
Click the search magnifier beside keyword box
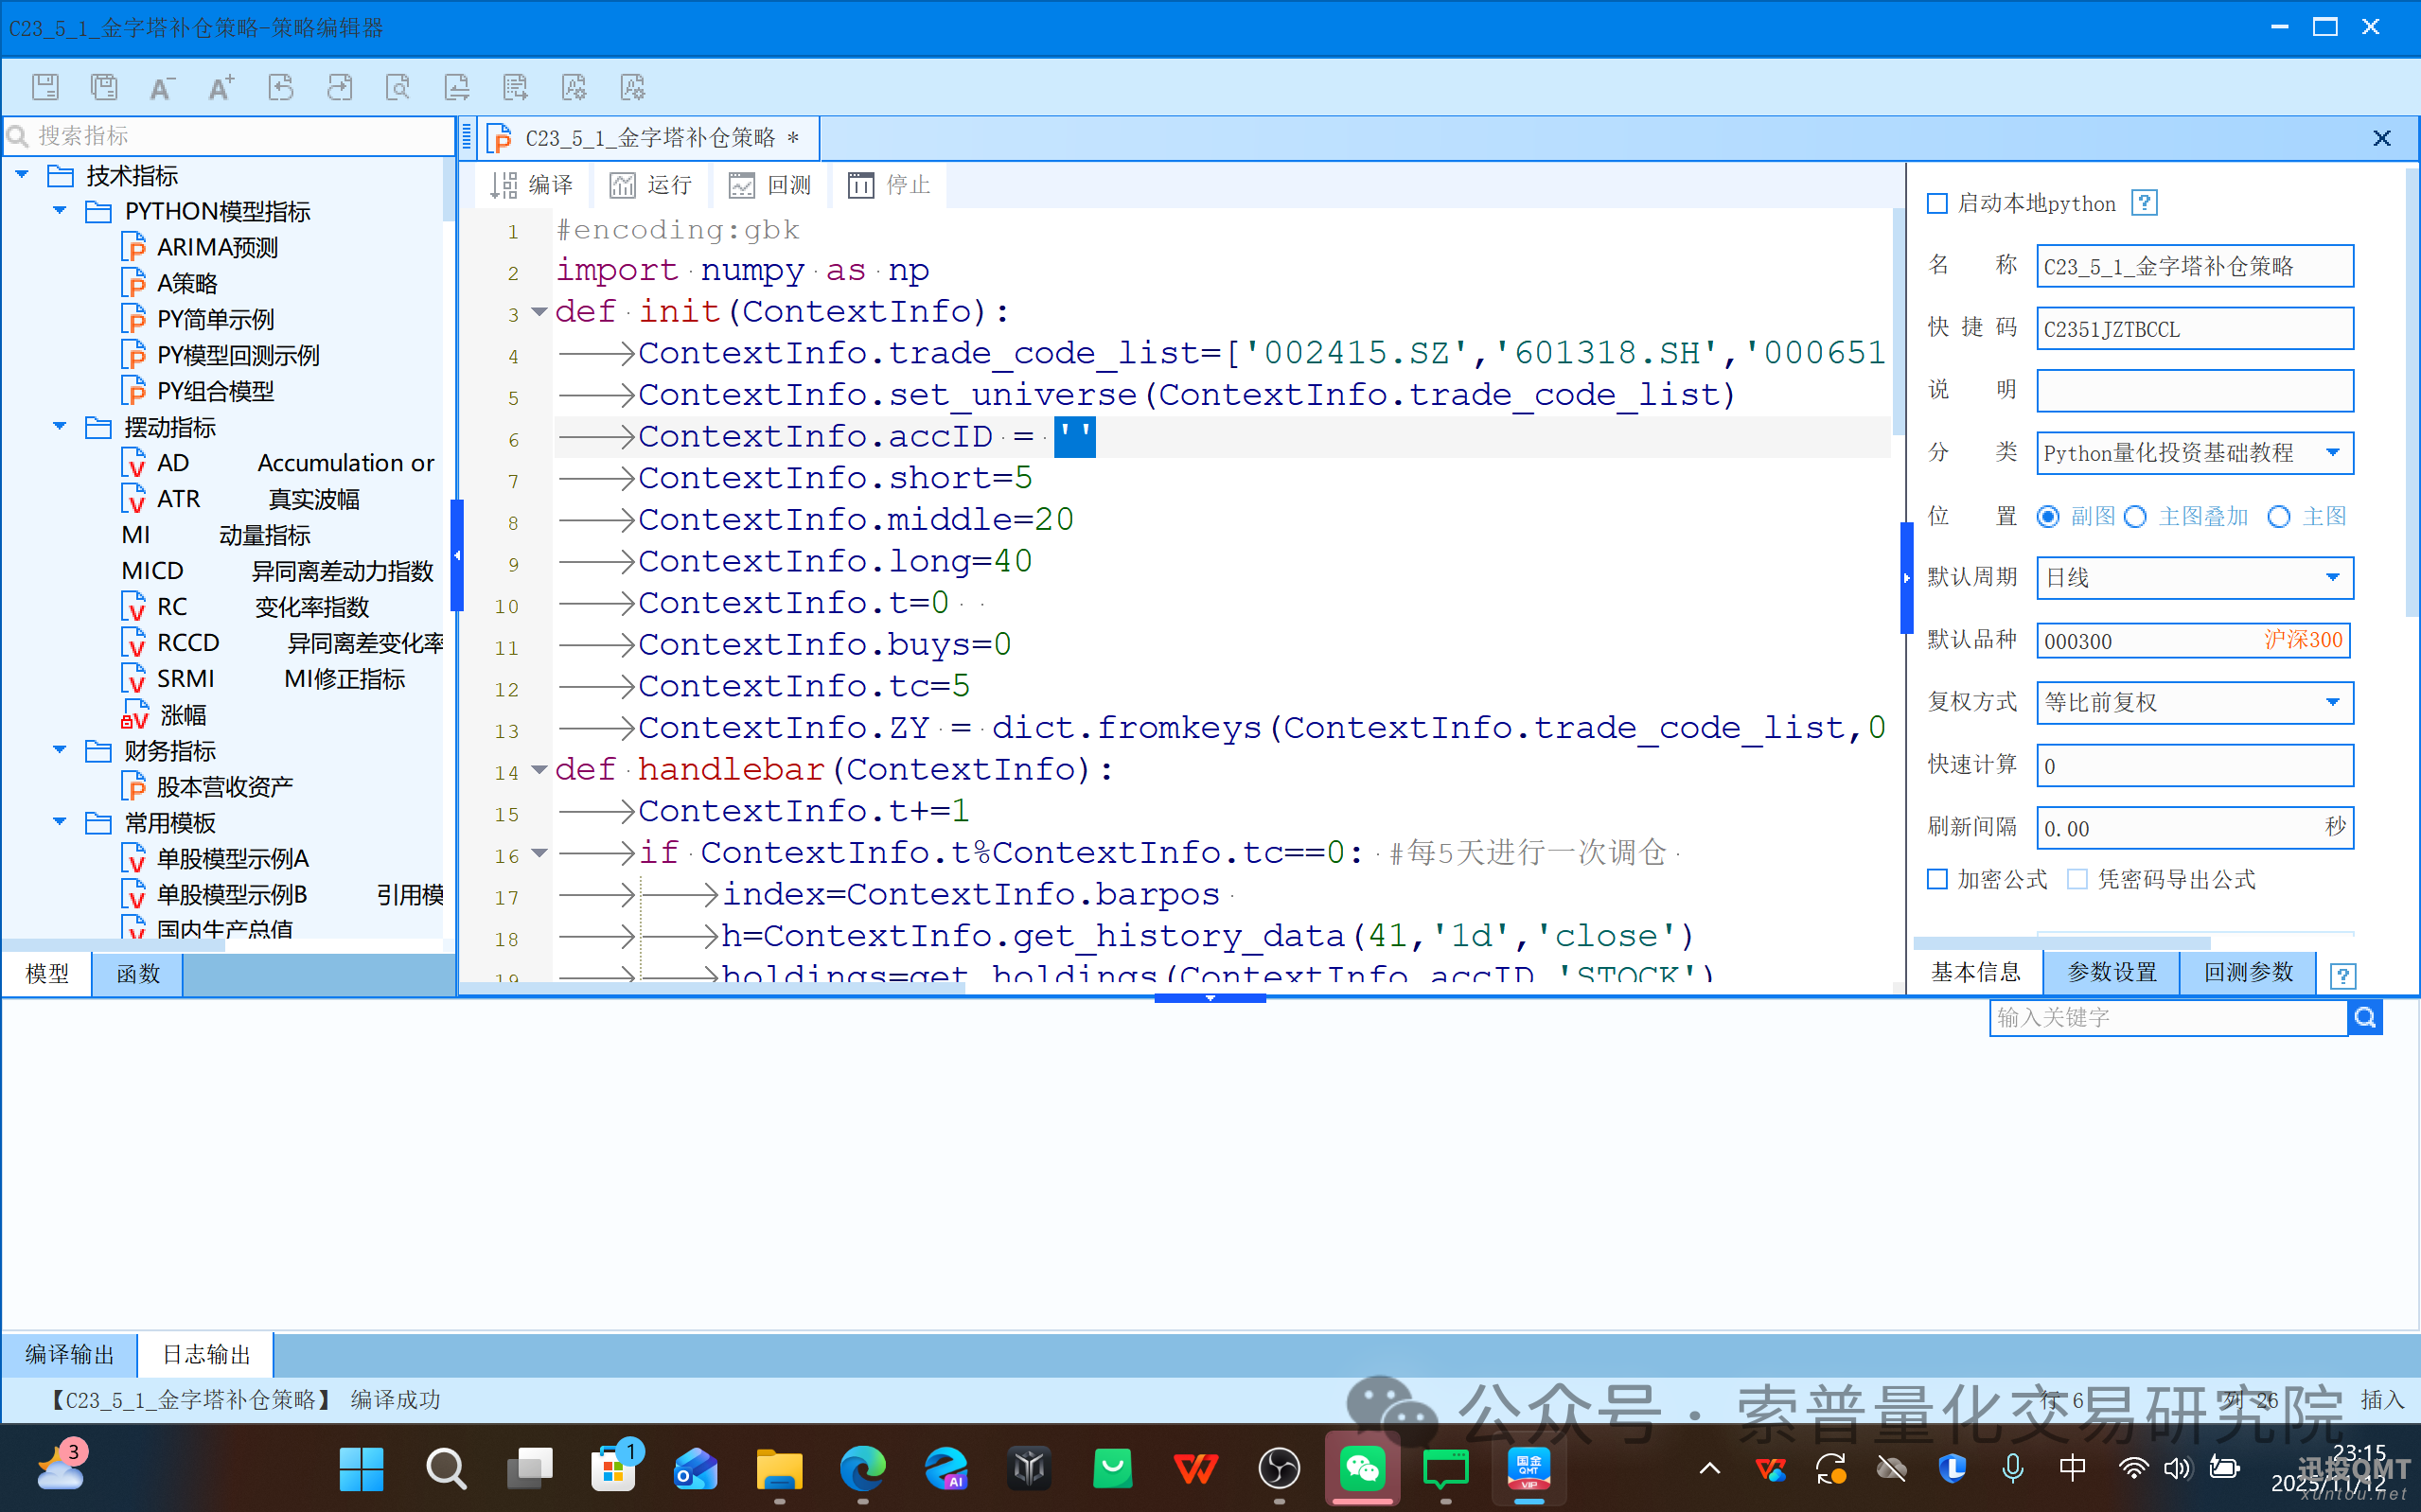tap(2364, 1017)
